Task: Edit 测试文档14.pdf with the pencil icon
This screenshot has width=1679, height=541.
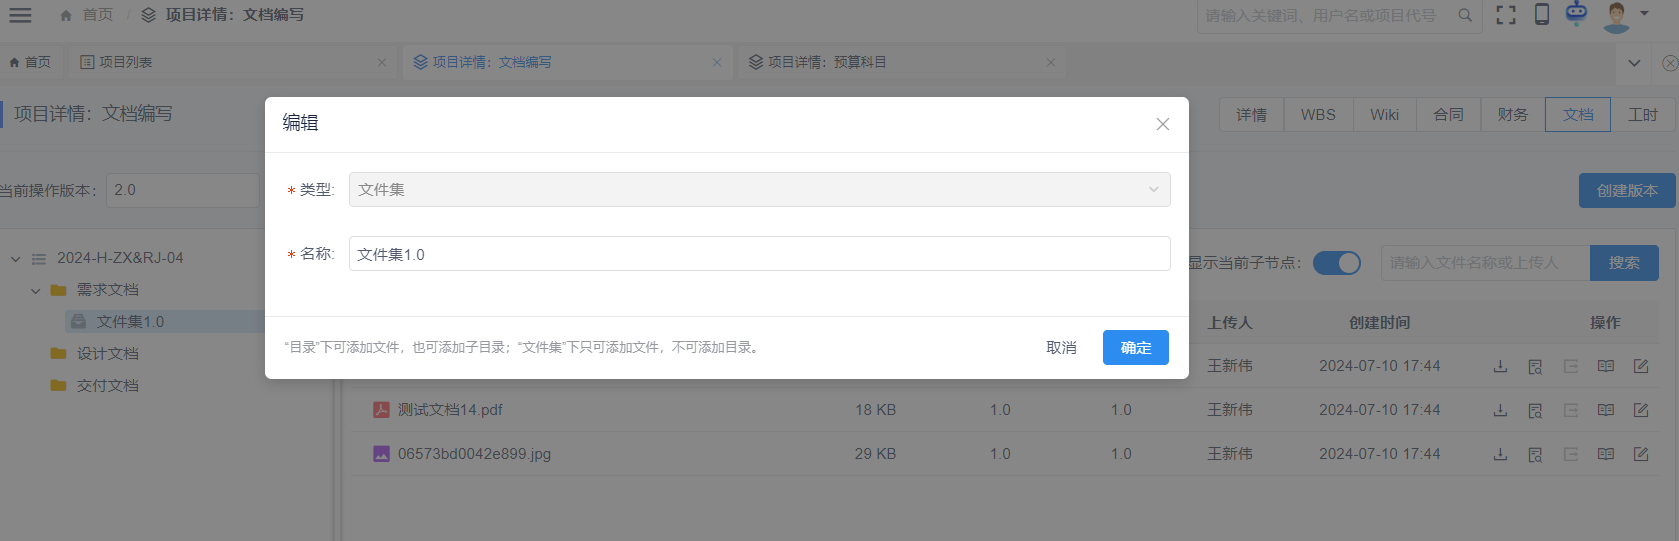Action: pyautogui.click(x=1641, y=410)
